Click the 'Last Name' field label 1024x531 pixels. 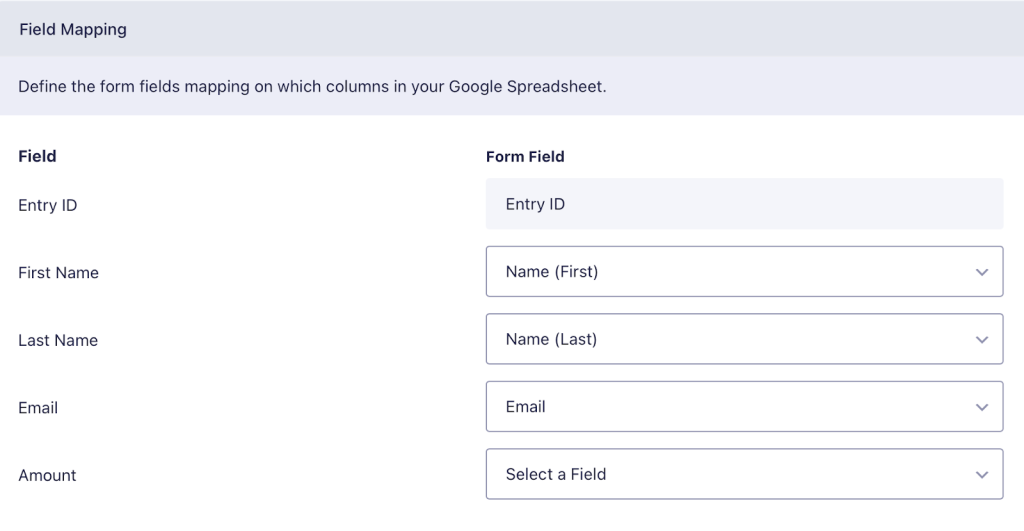click(x=58, y=340)
